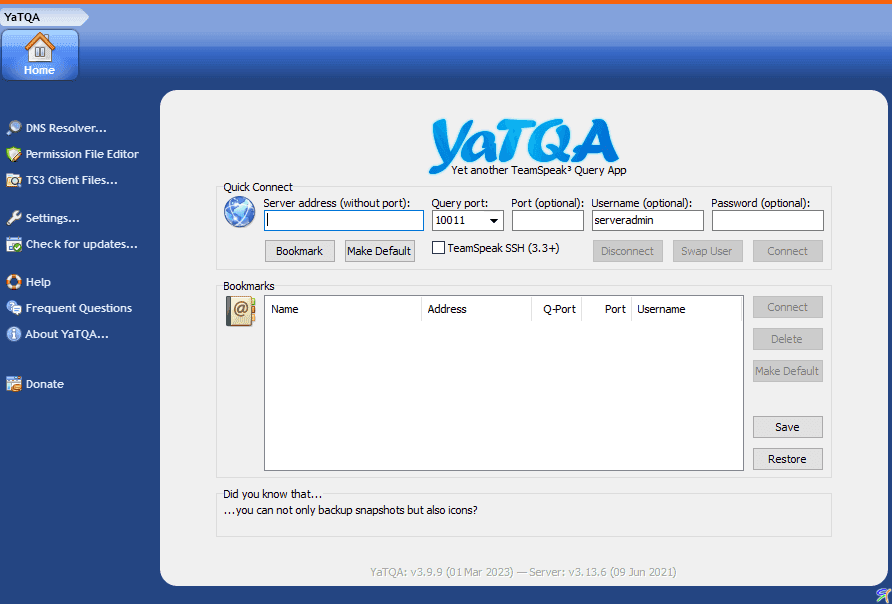Open About YaTQA... sidebar entry
The image size is (892, 604).
point(67,334)
